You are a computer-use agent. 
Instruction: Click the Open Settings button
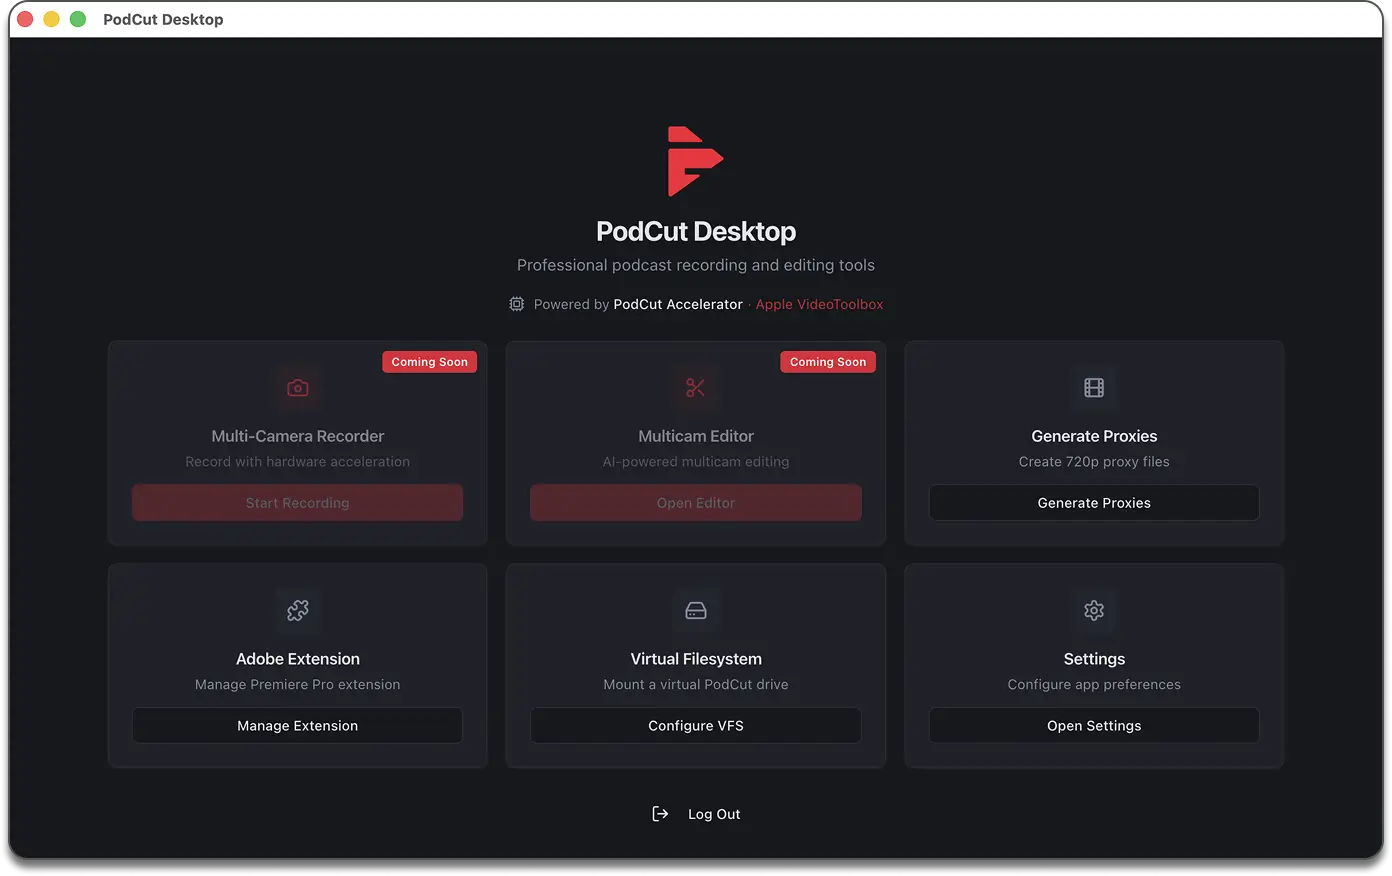click(1094, 726)
